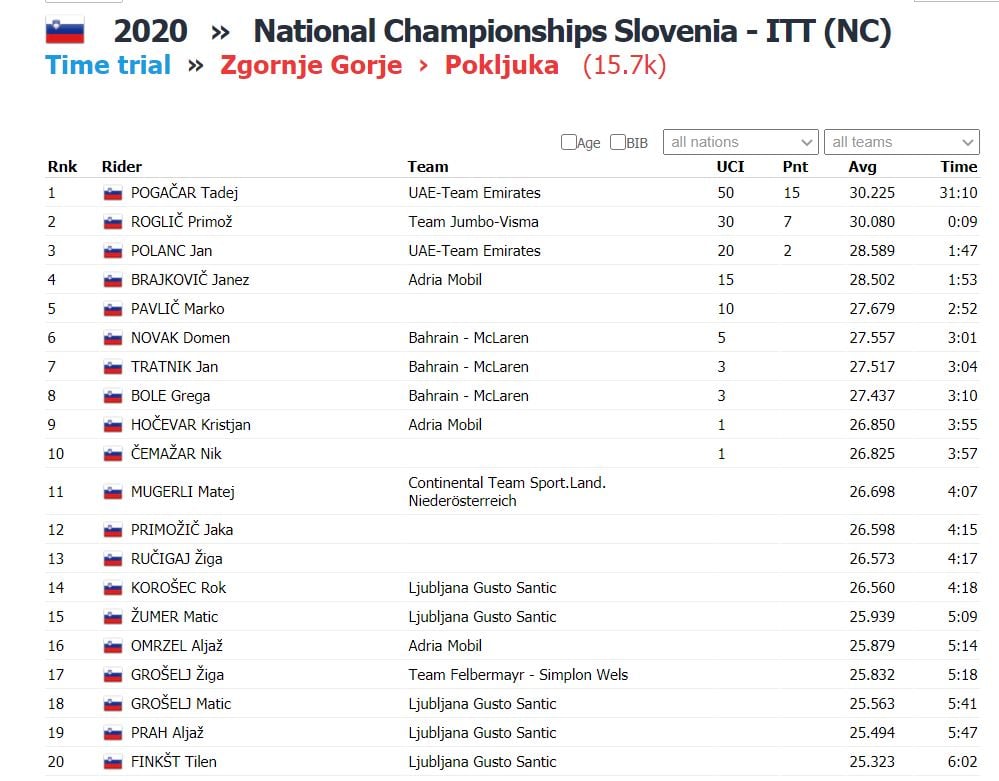999x781 pixels.
Task: Open the all nations dropdown
Action: pos(740,142)
